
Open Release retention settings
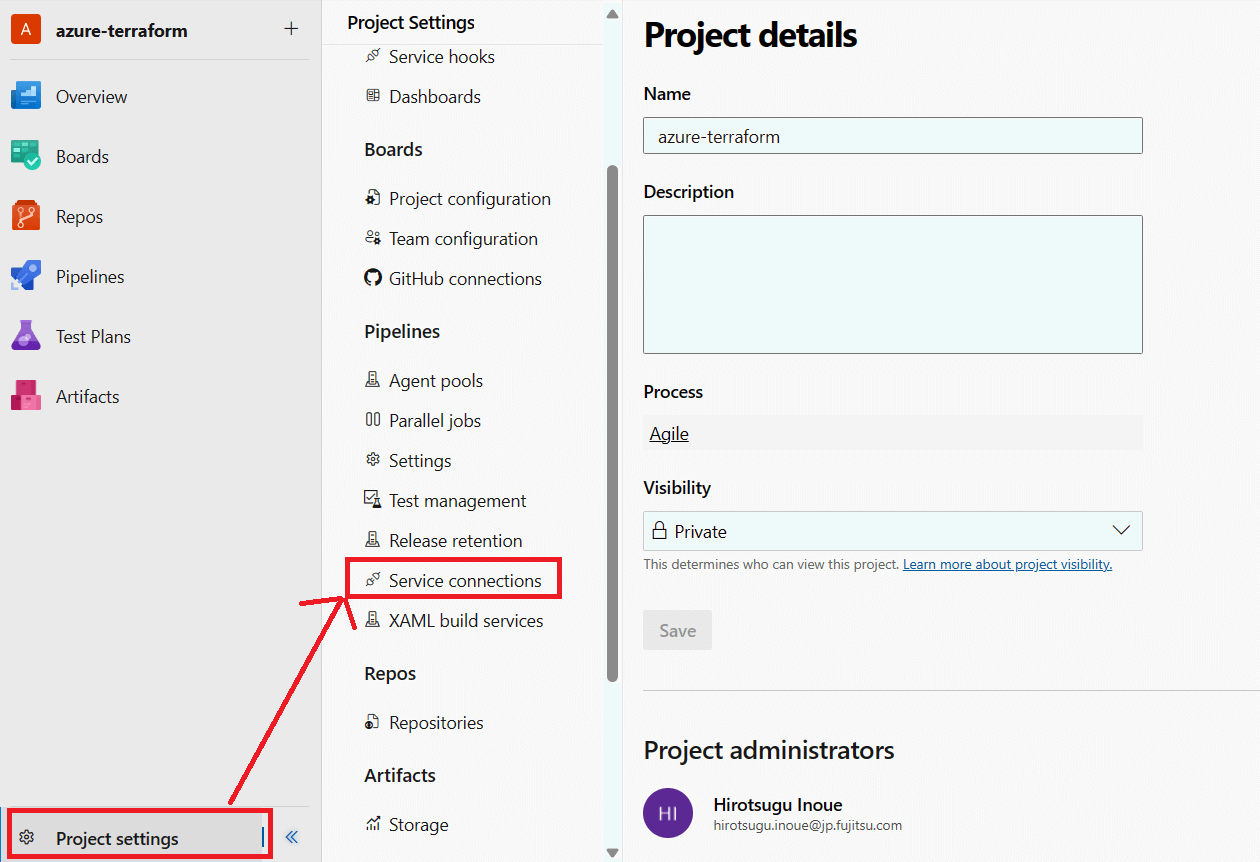[x=455, y=540]
